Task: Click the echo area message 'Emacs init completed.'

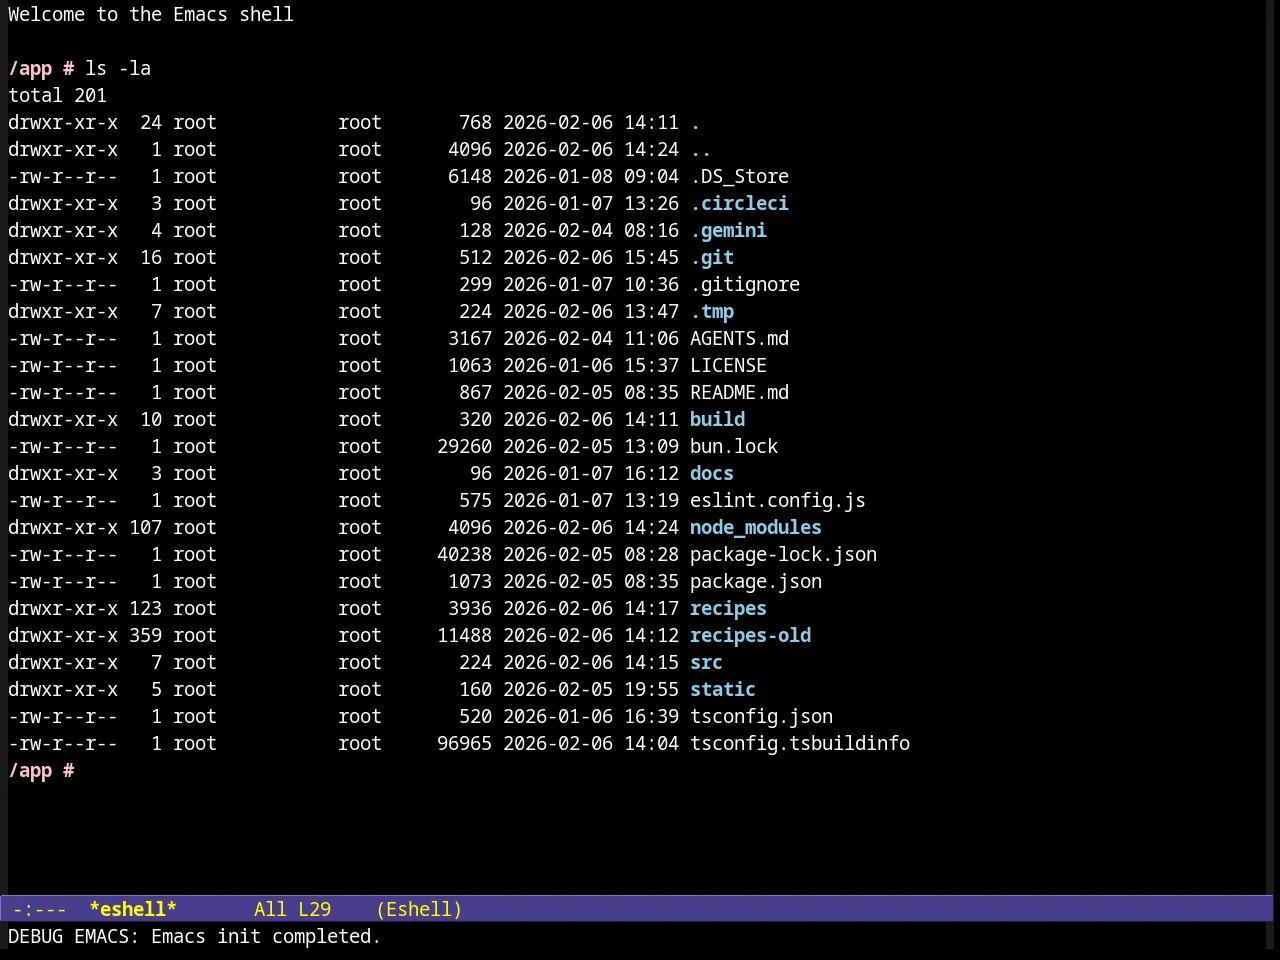Action: point(266,936)
